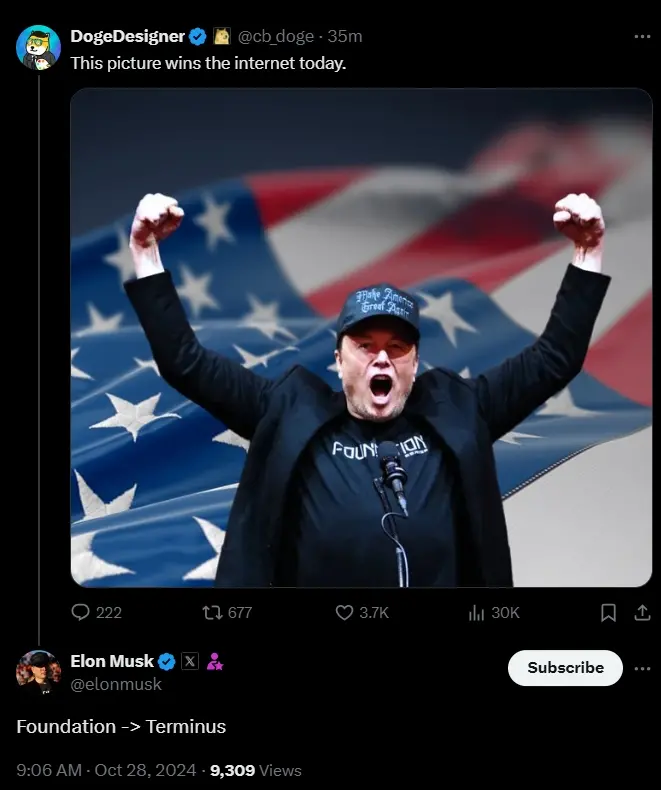Click Elon Musk's blue verified checkmark
Screen dimensions: 661x790
pos(167,661)
